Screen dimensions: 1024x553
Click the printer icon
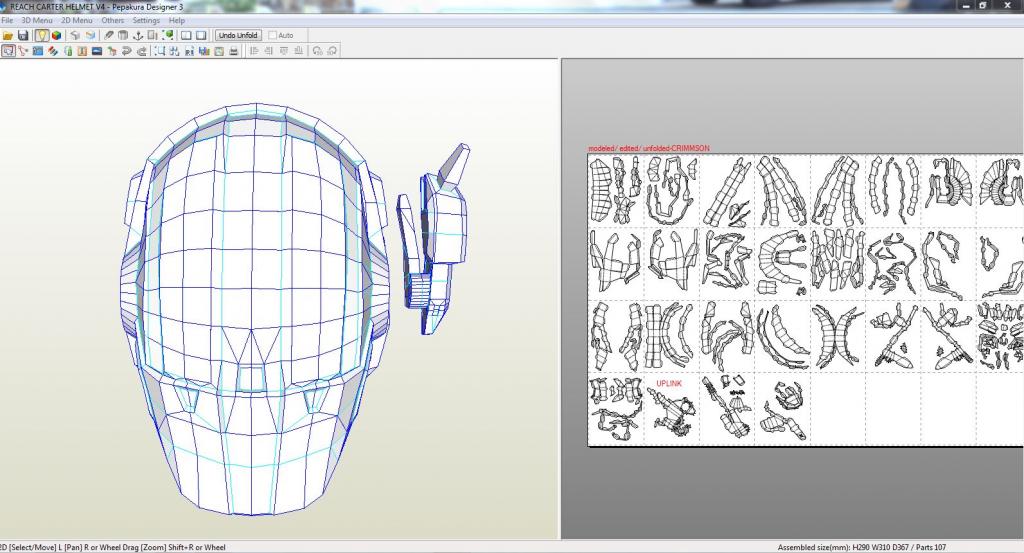pyautogui.click(x=233, y=51)
